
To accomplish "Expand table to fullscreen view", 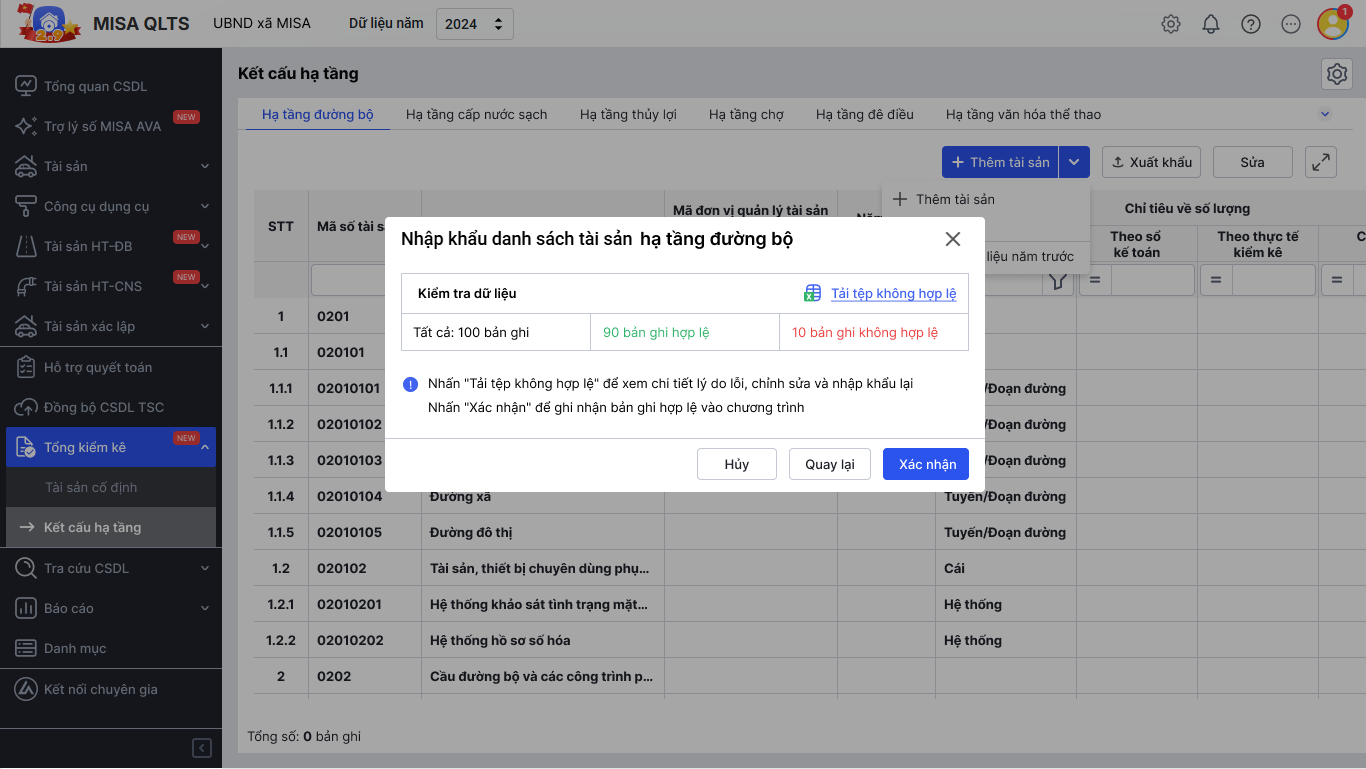I will (x=1321, y=162).
